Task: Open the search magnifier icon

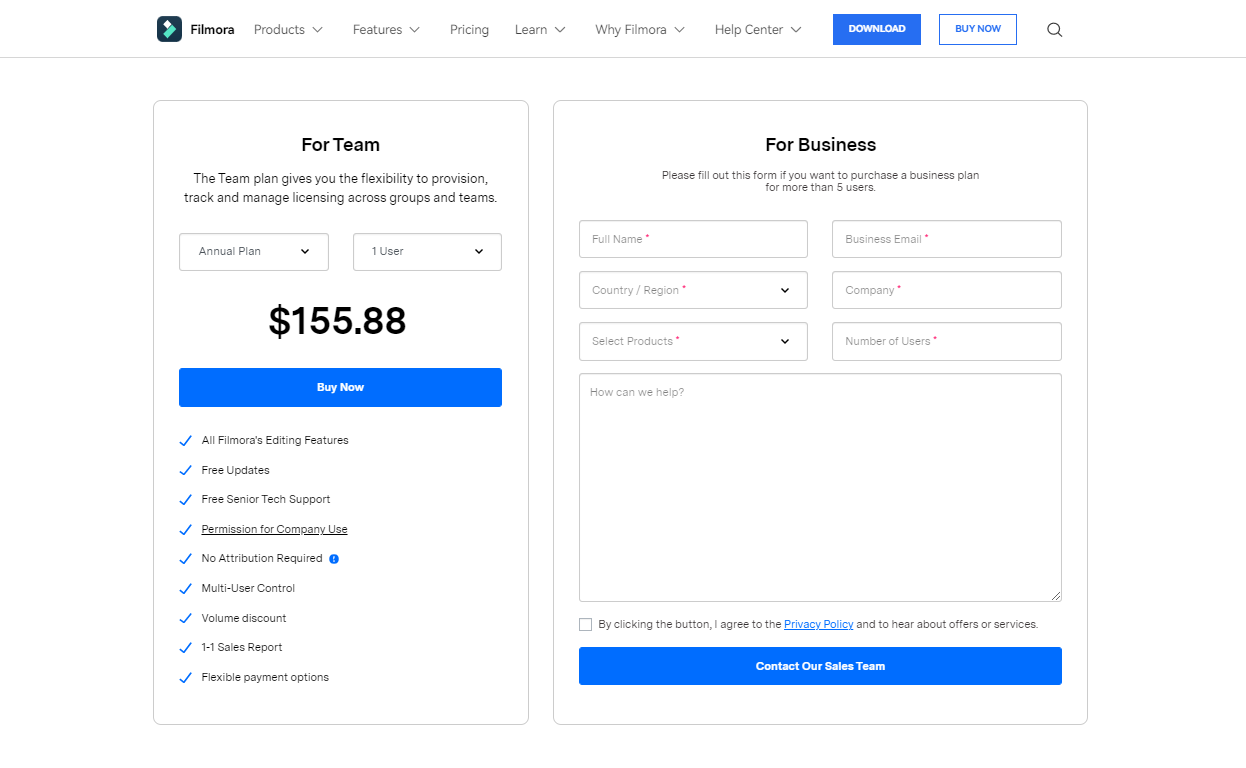Action: coord(1054,30)
